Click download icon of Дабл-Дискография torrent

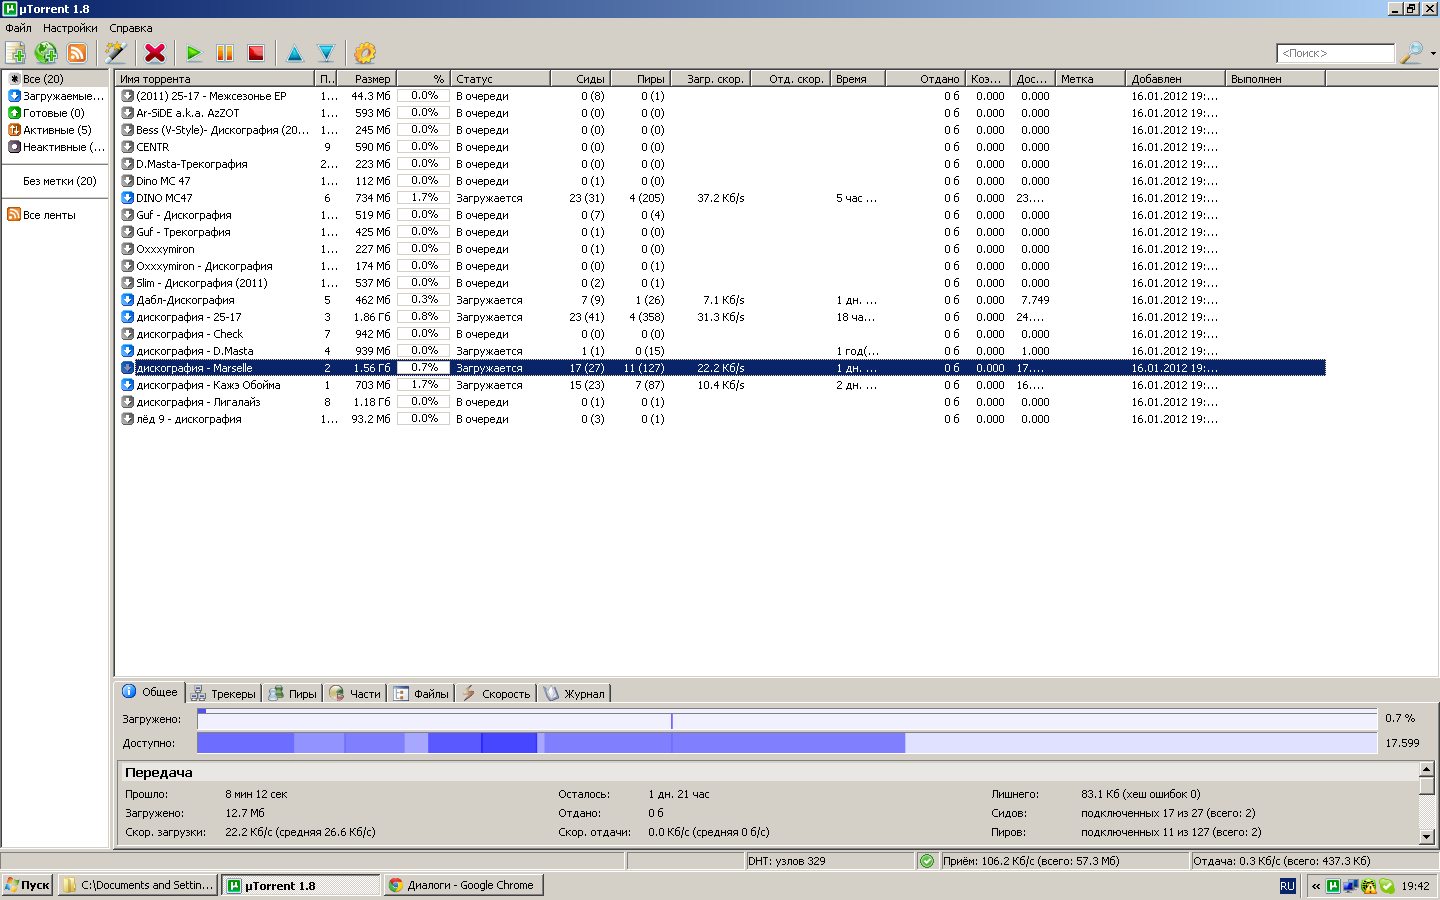point(127,300)
